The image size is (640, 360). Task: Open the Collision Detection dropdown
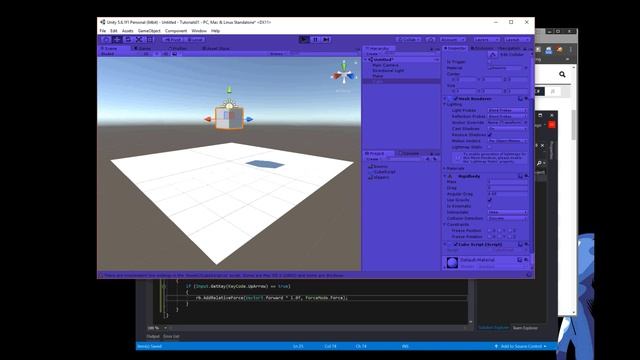click(x=508, y=218)
